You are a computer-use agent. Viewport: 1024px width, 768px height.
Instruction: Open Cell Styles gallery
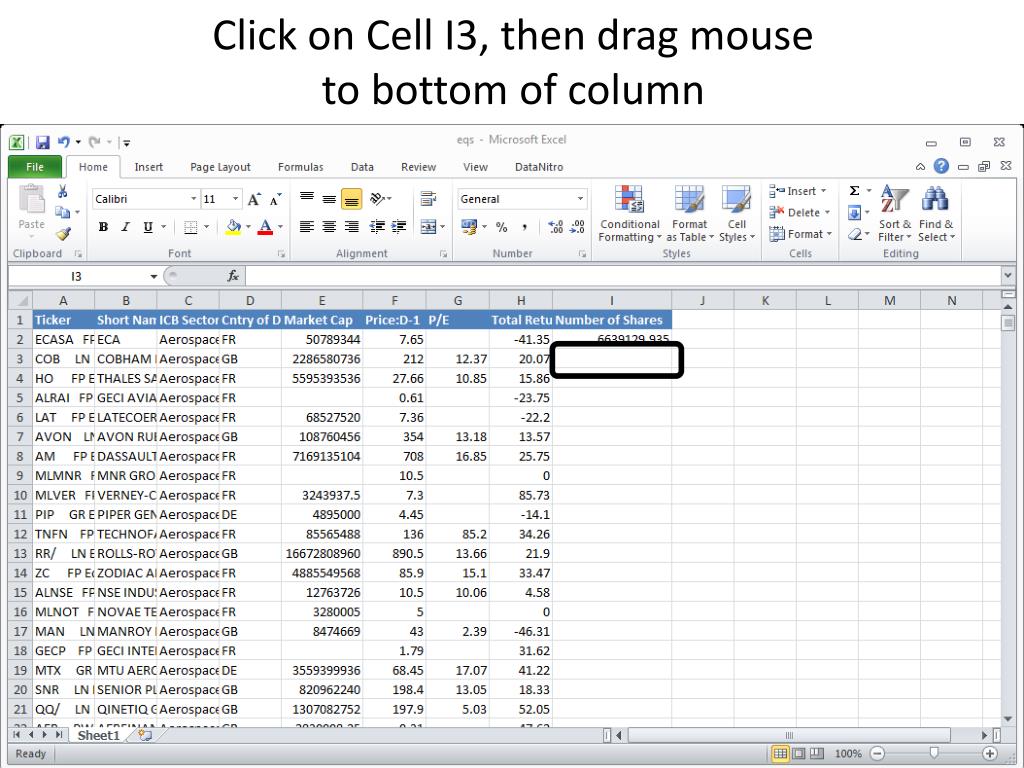coord(737,213)
